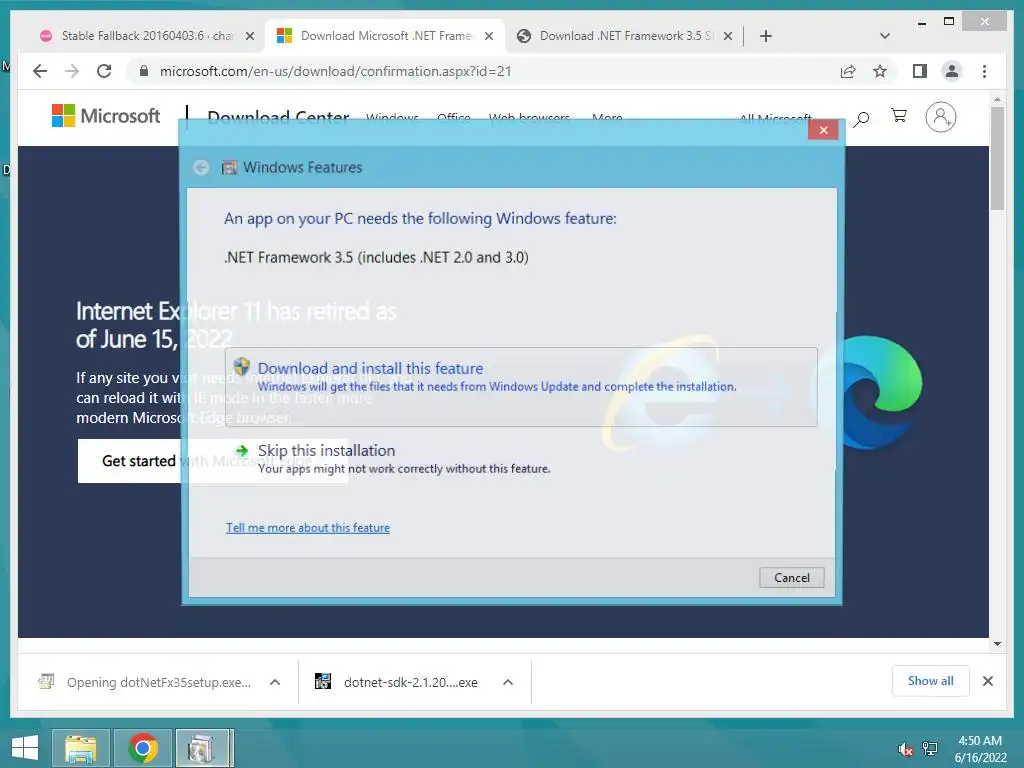Click the address bar URL
The image size is (1024, 768).
[x=335, y=71]
